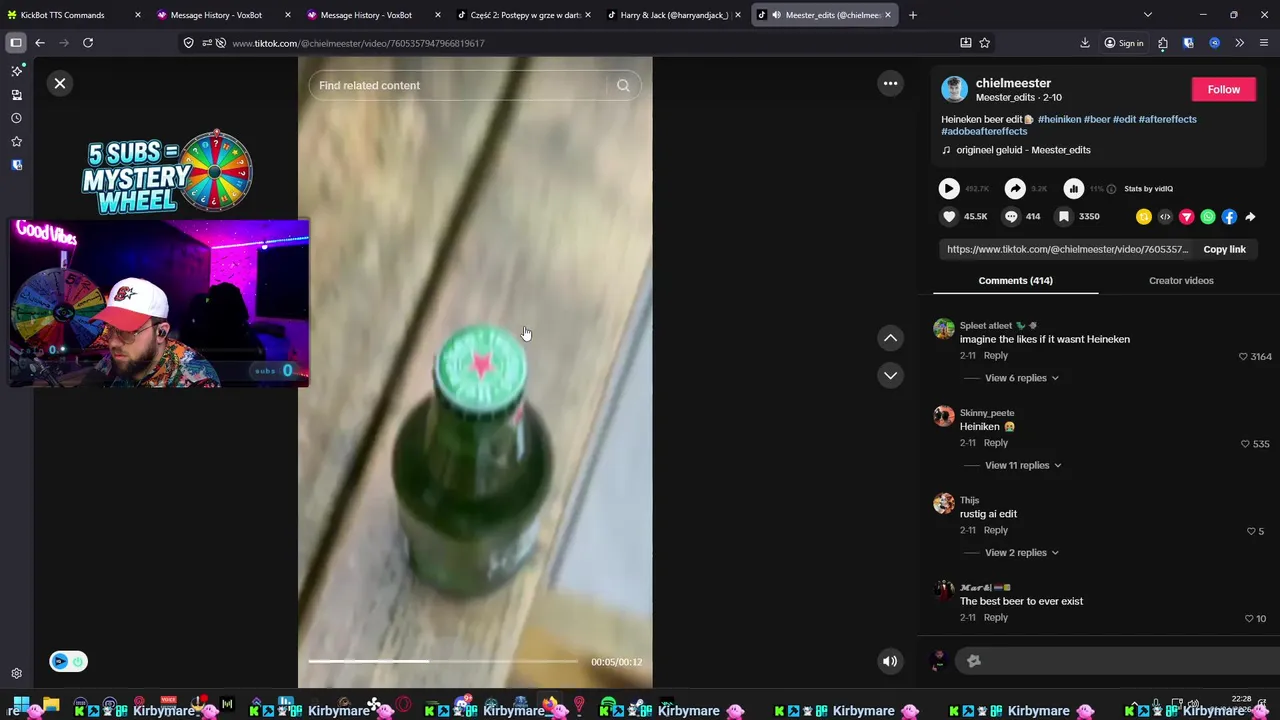This screenshot has height=720, width=1280.
Task: Seek the video using the progress bar
Action: click(443, 661)
